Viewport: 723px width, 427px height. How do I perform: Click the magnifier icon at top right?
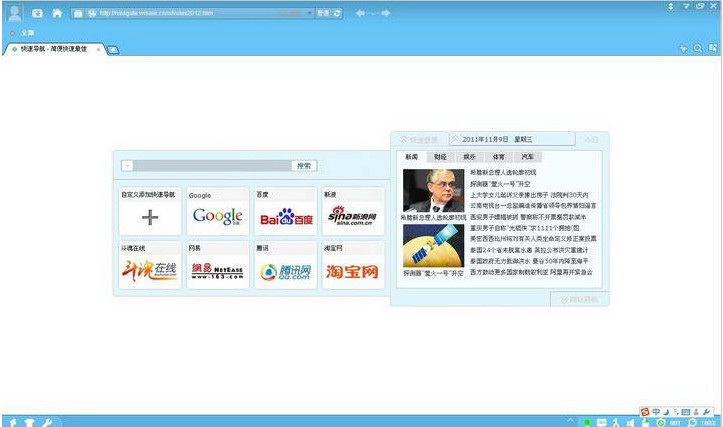(x=698, y=48)
